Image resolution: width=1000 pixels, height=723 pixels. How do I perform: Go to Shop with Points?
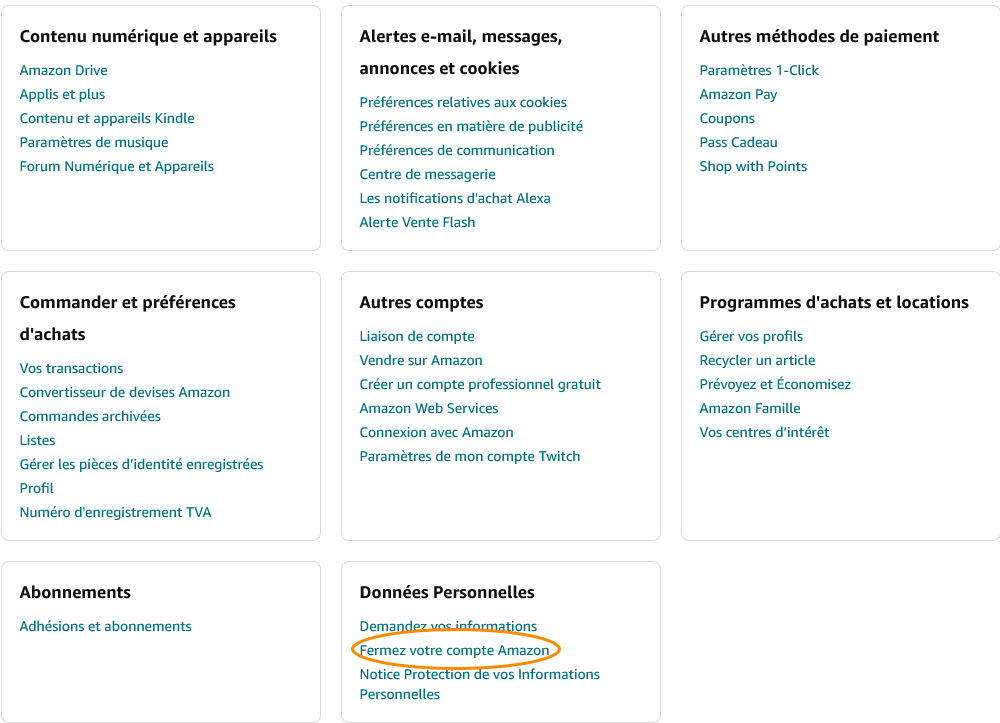tap(753, 166)
